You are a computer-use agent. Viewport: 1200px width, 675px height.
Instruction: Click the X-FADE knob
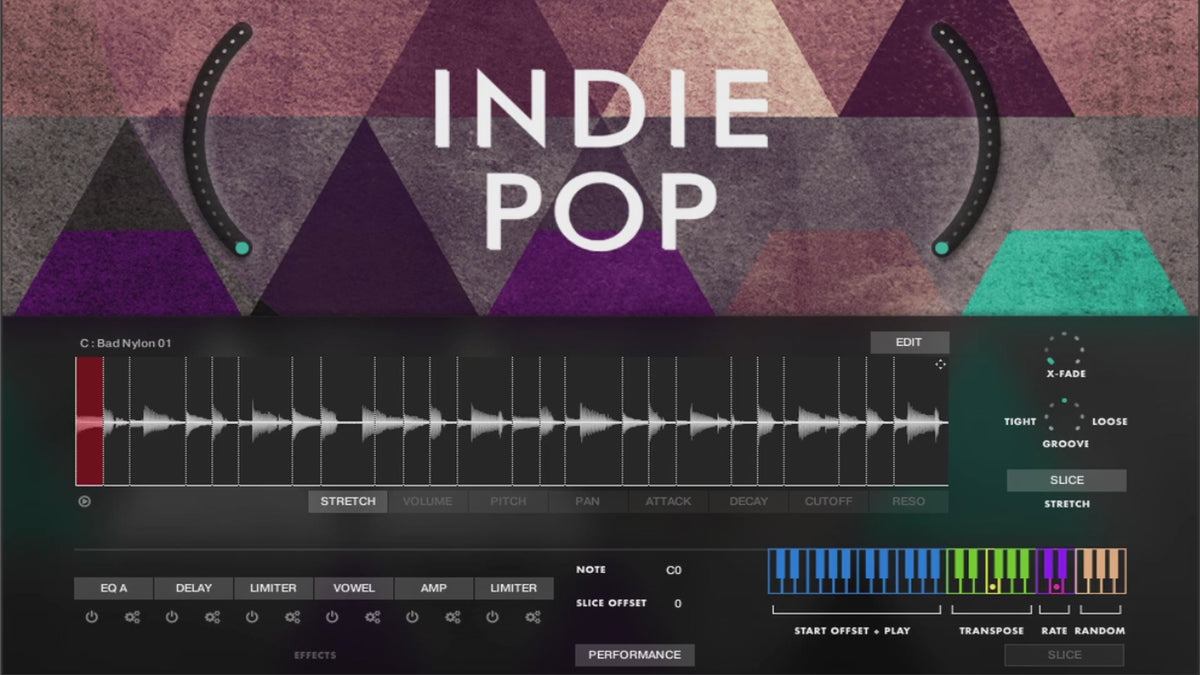(x=1064, y=350)
